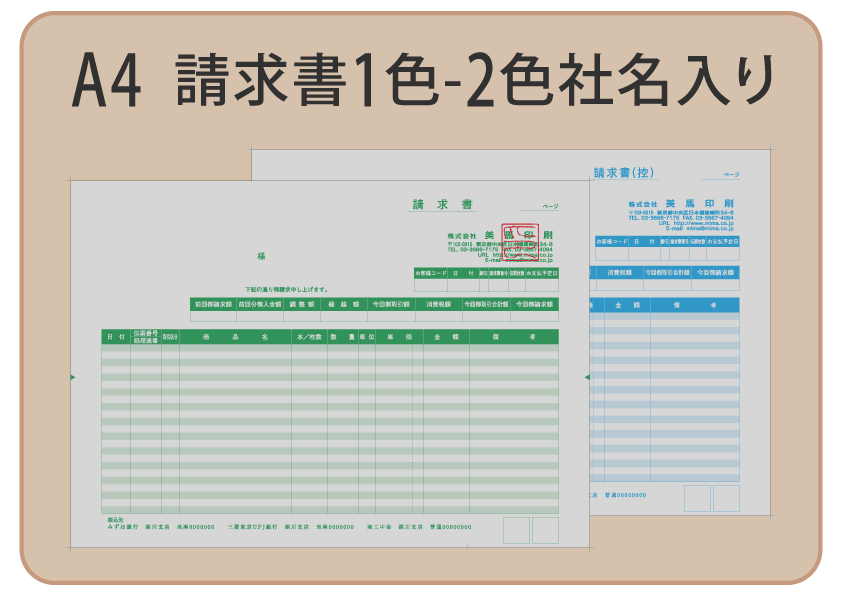Viewport: 842px width, 595px height.
Task: Select the A4 請求書1色-2色社名入り banner heading
Action: [x=421, y=81]
